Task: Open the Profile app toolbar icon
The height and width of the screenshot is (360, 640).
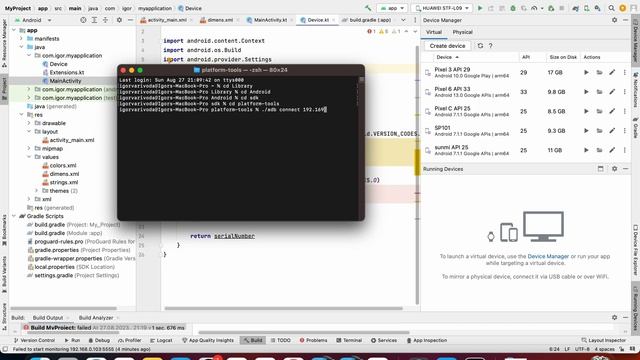Action: (534, 8)
